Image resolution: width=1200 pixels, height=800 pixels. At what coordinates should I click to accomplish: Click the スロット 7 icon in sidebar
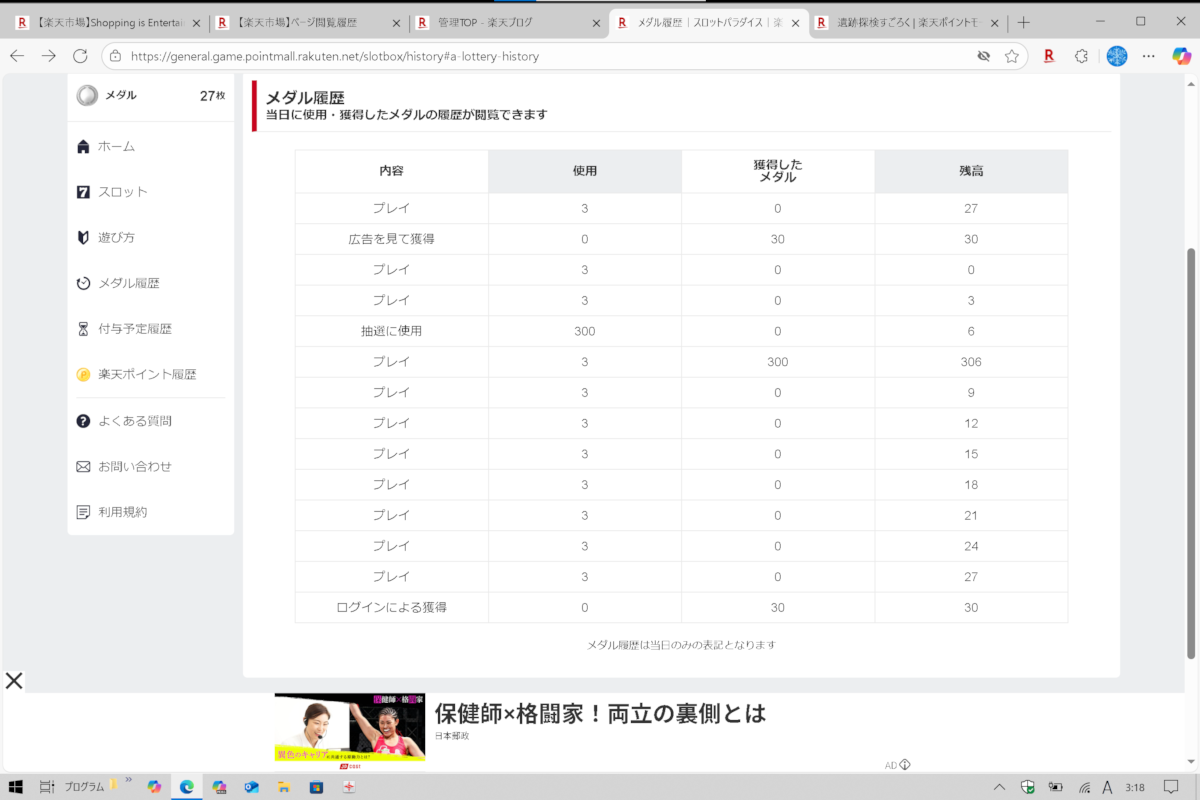pyautogui.click(x=84, y=192)
